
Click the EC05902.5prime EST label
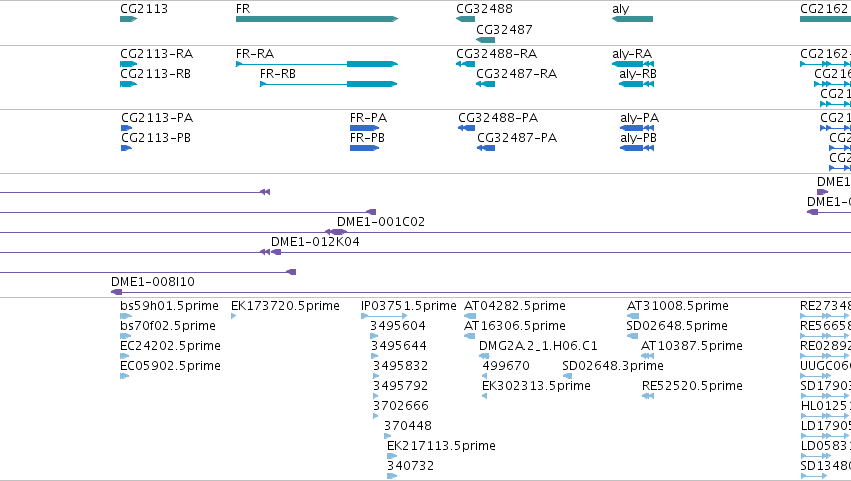[x=170, y=366]
